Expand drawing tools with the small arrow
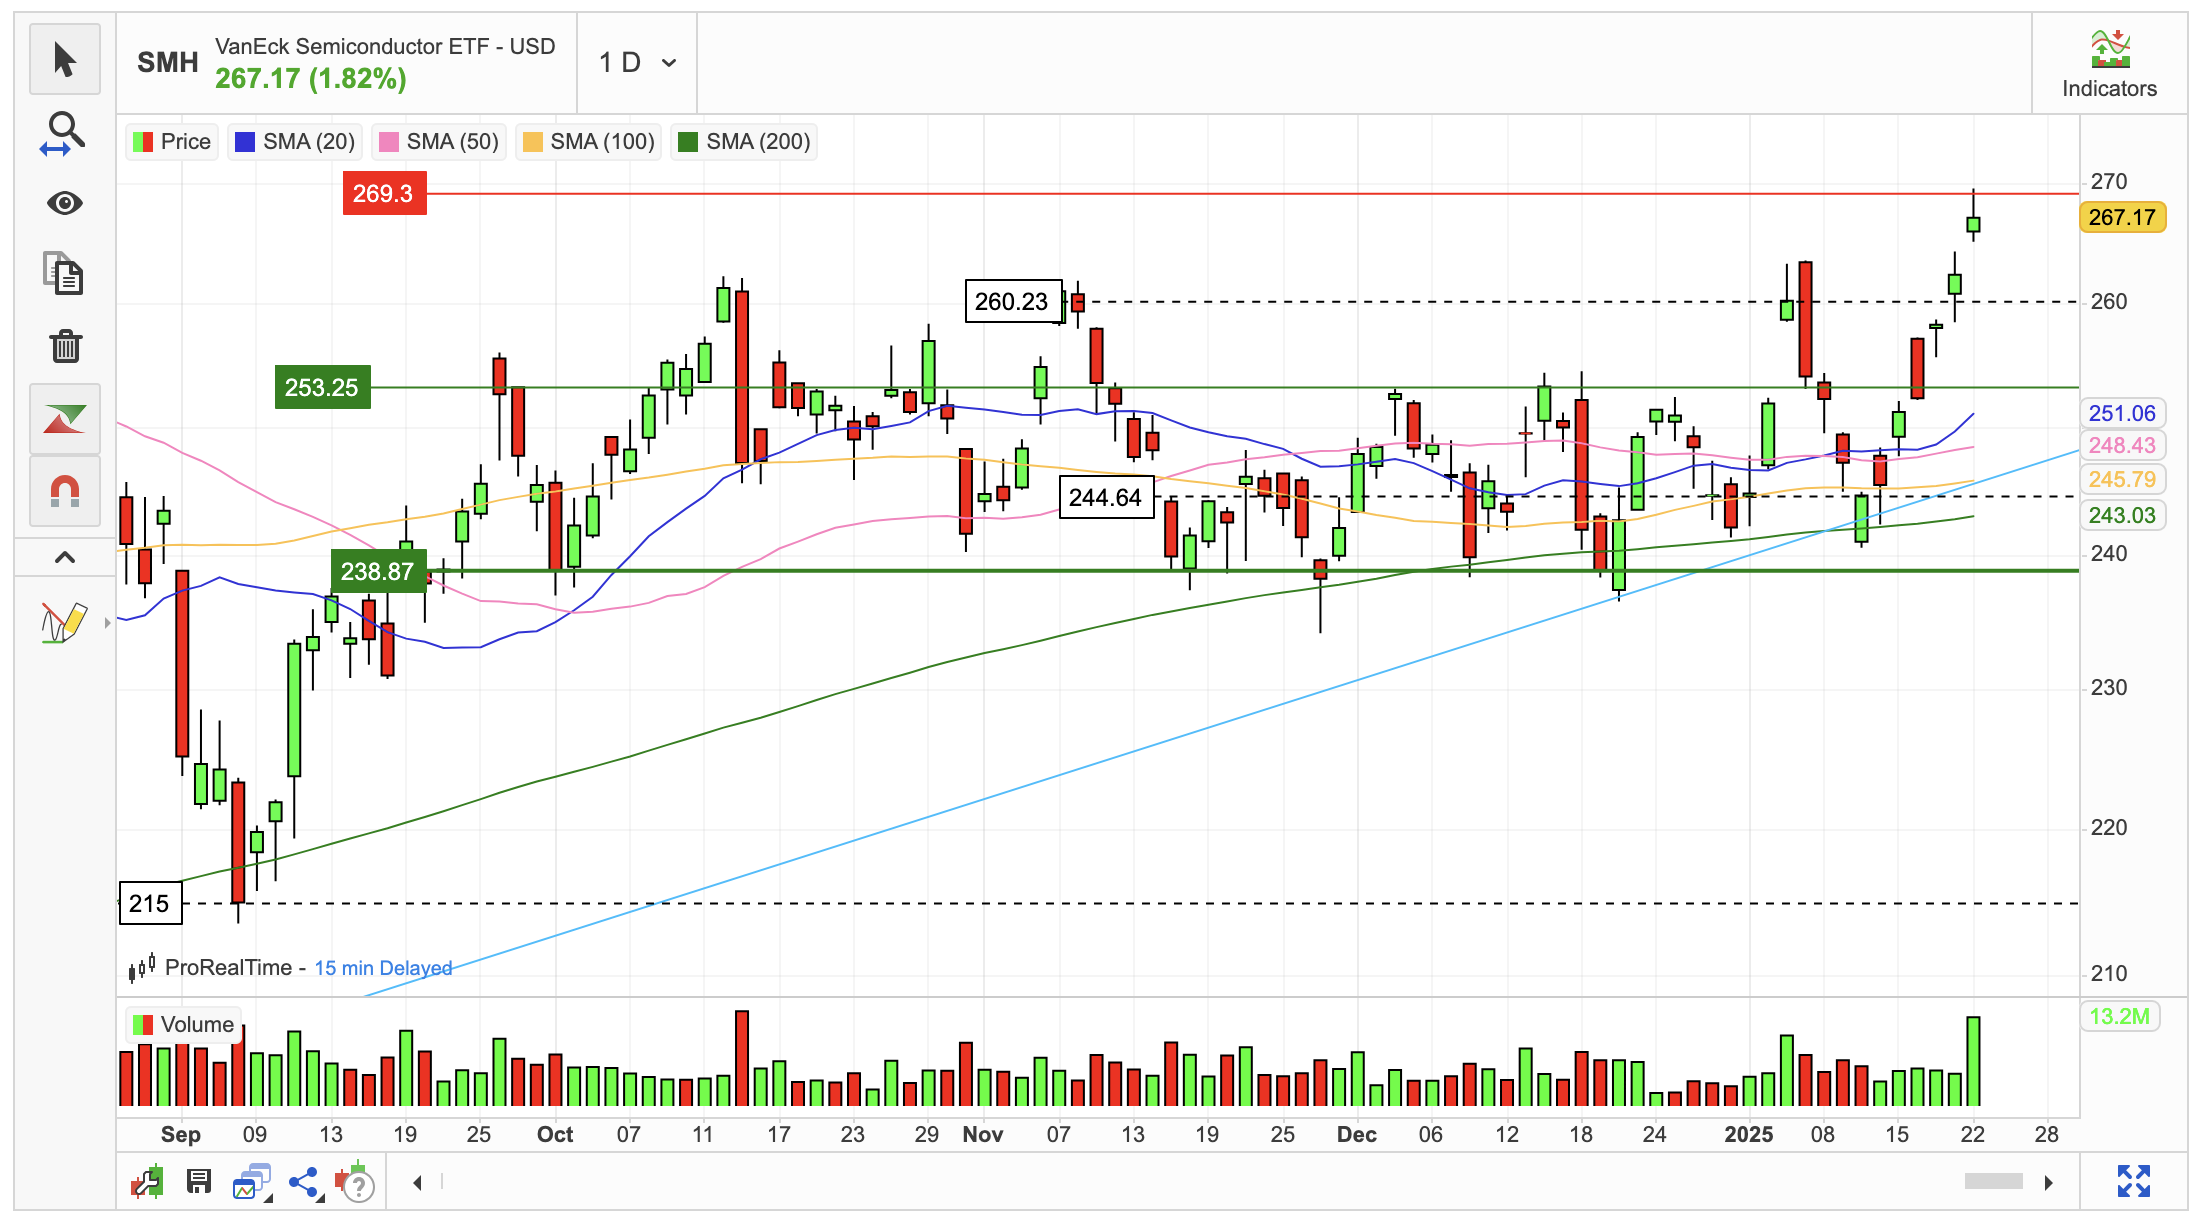 (107, 623)
